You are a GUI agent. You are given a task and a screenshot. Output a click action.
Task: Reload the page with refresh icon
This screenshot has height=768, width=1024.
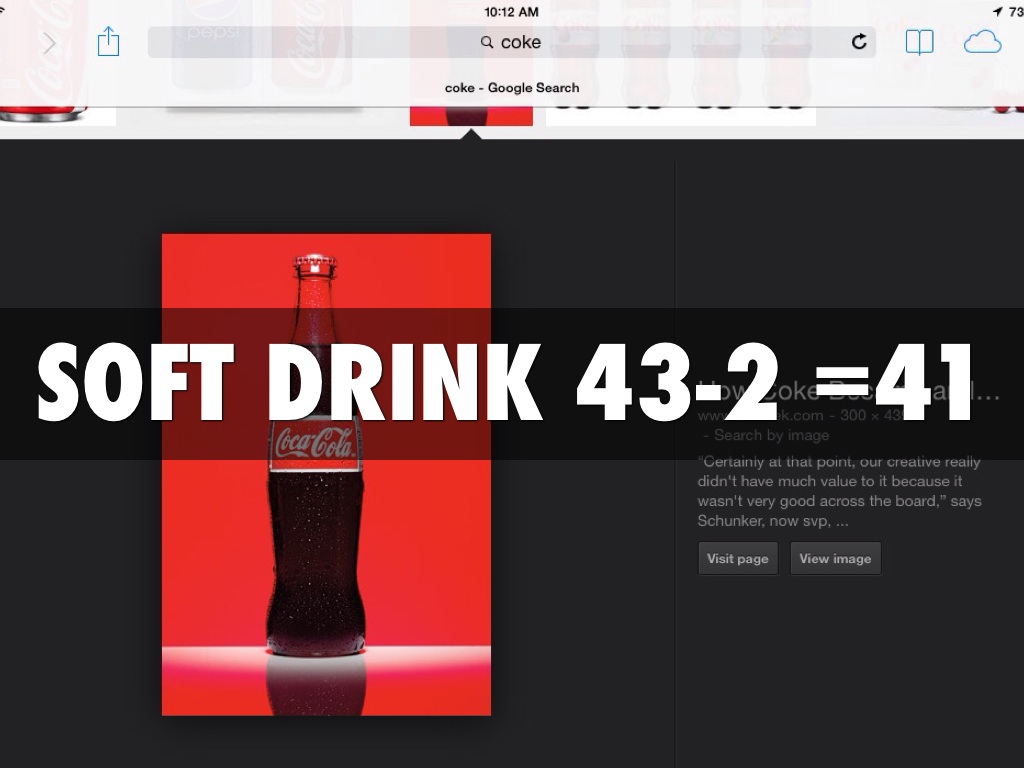[858, 42]
